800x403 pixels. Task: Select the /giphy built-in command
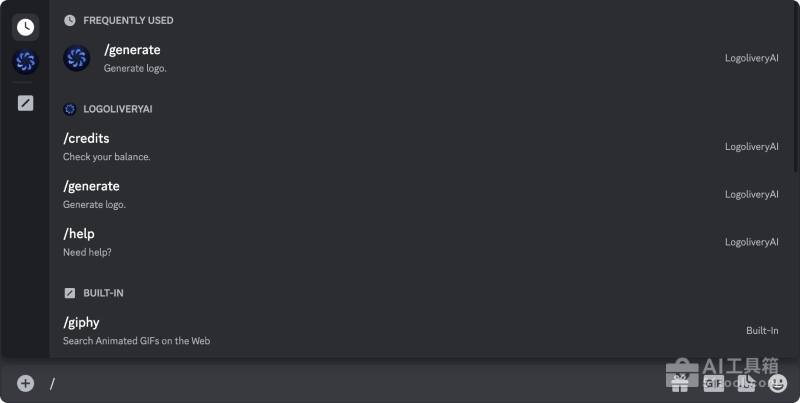click(x=422, y=331)
